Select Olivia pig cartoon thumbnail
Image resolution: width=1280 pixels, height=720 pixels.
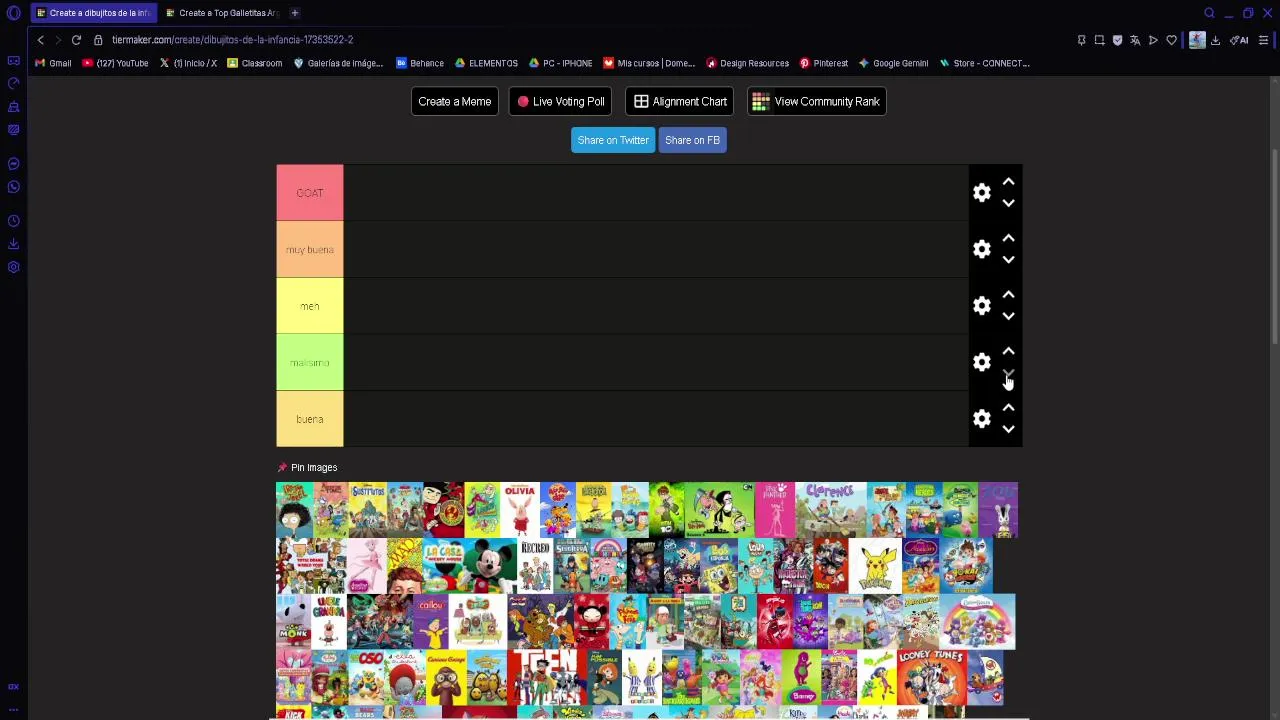(519, 510)
